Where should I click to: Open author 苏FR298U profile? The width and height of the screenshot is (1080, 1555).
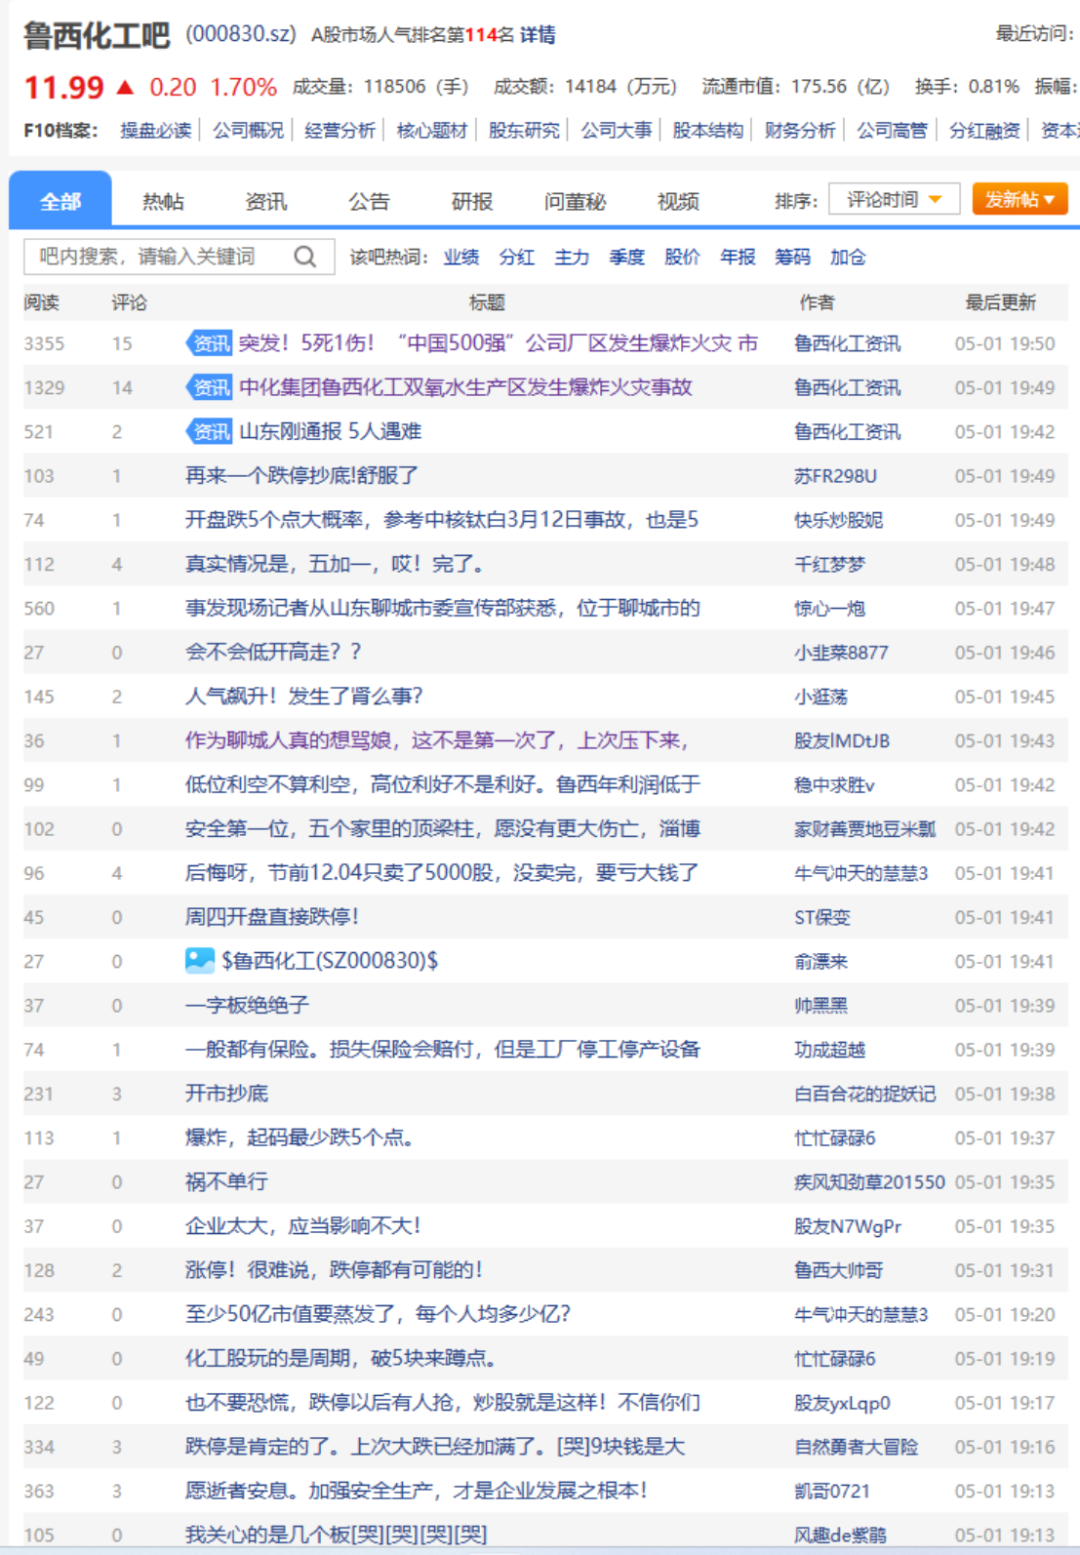tap(835, 476)
